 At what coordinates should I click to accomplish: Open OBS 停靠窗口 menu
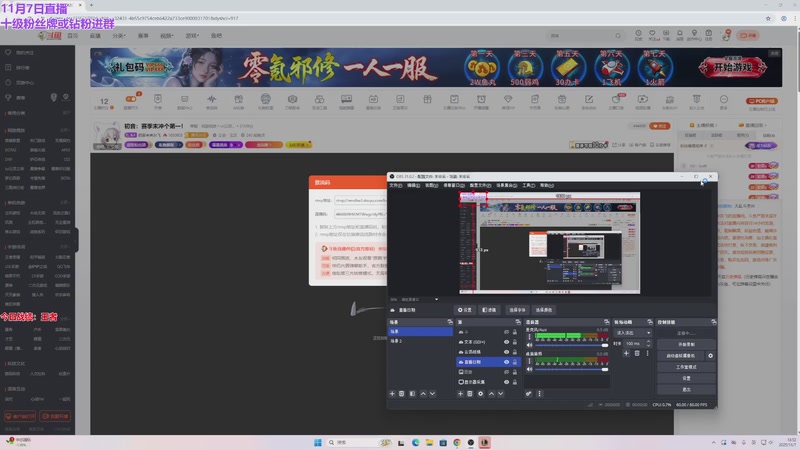[454, 185]
